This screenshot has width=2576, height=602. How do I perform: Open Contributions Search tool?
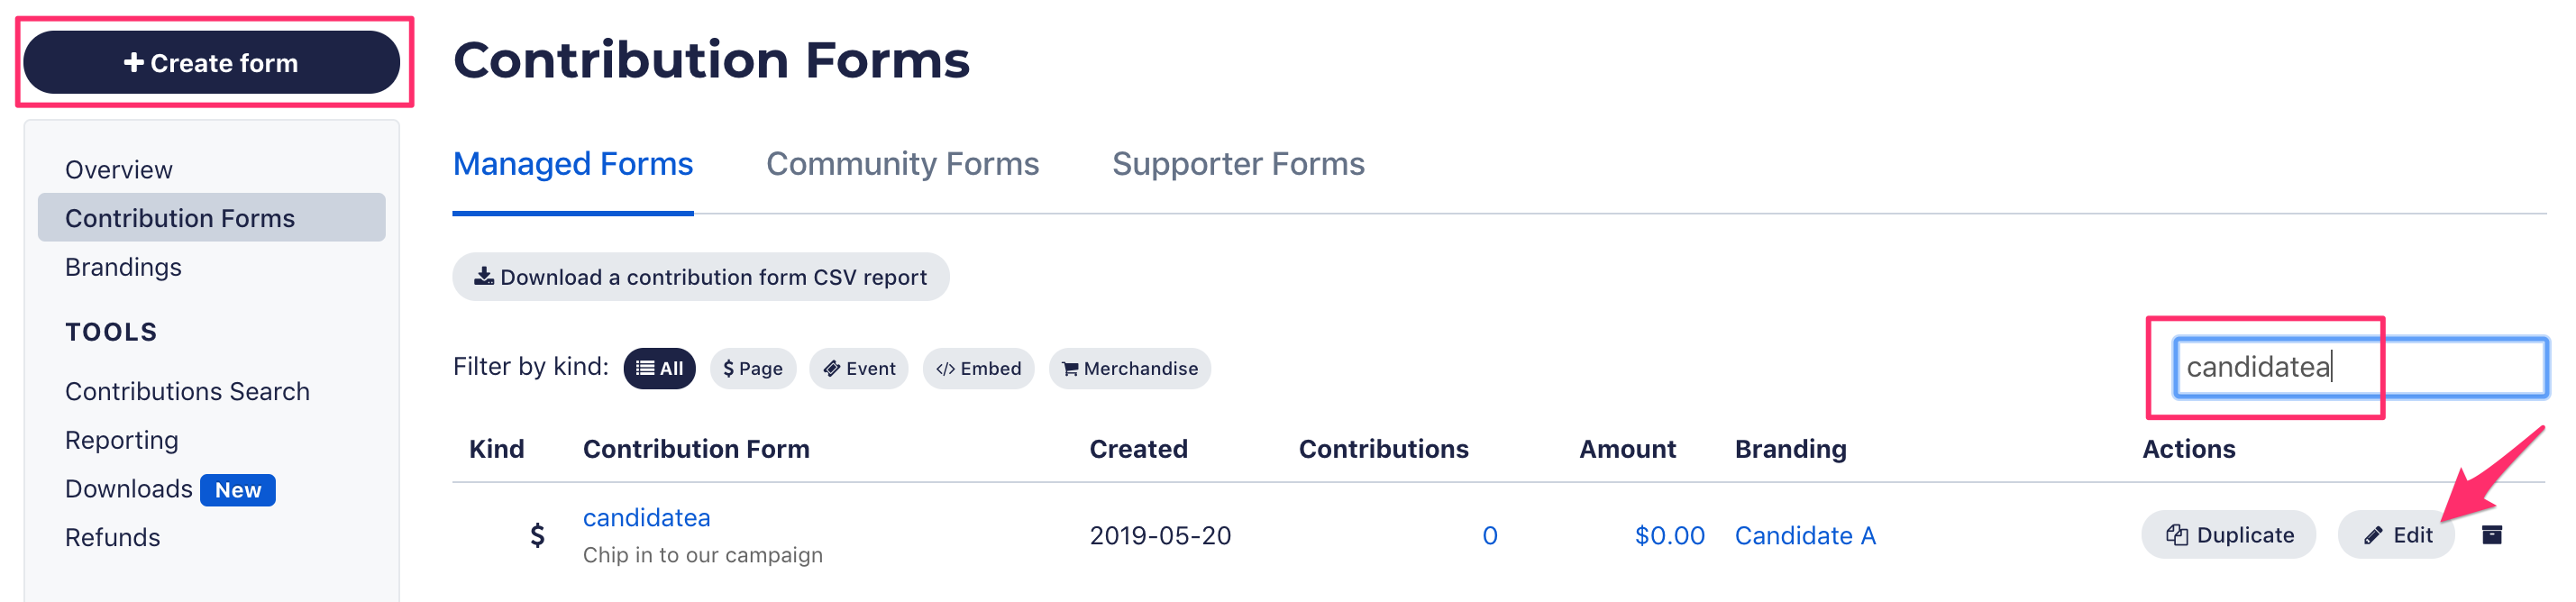click(x=187, y=391)
